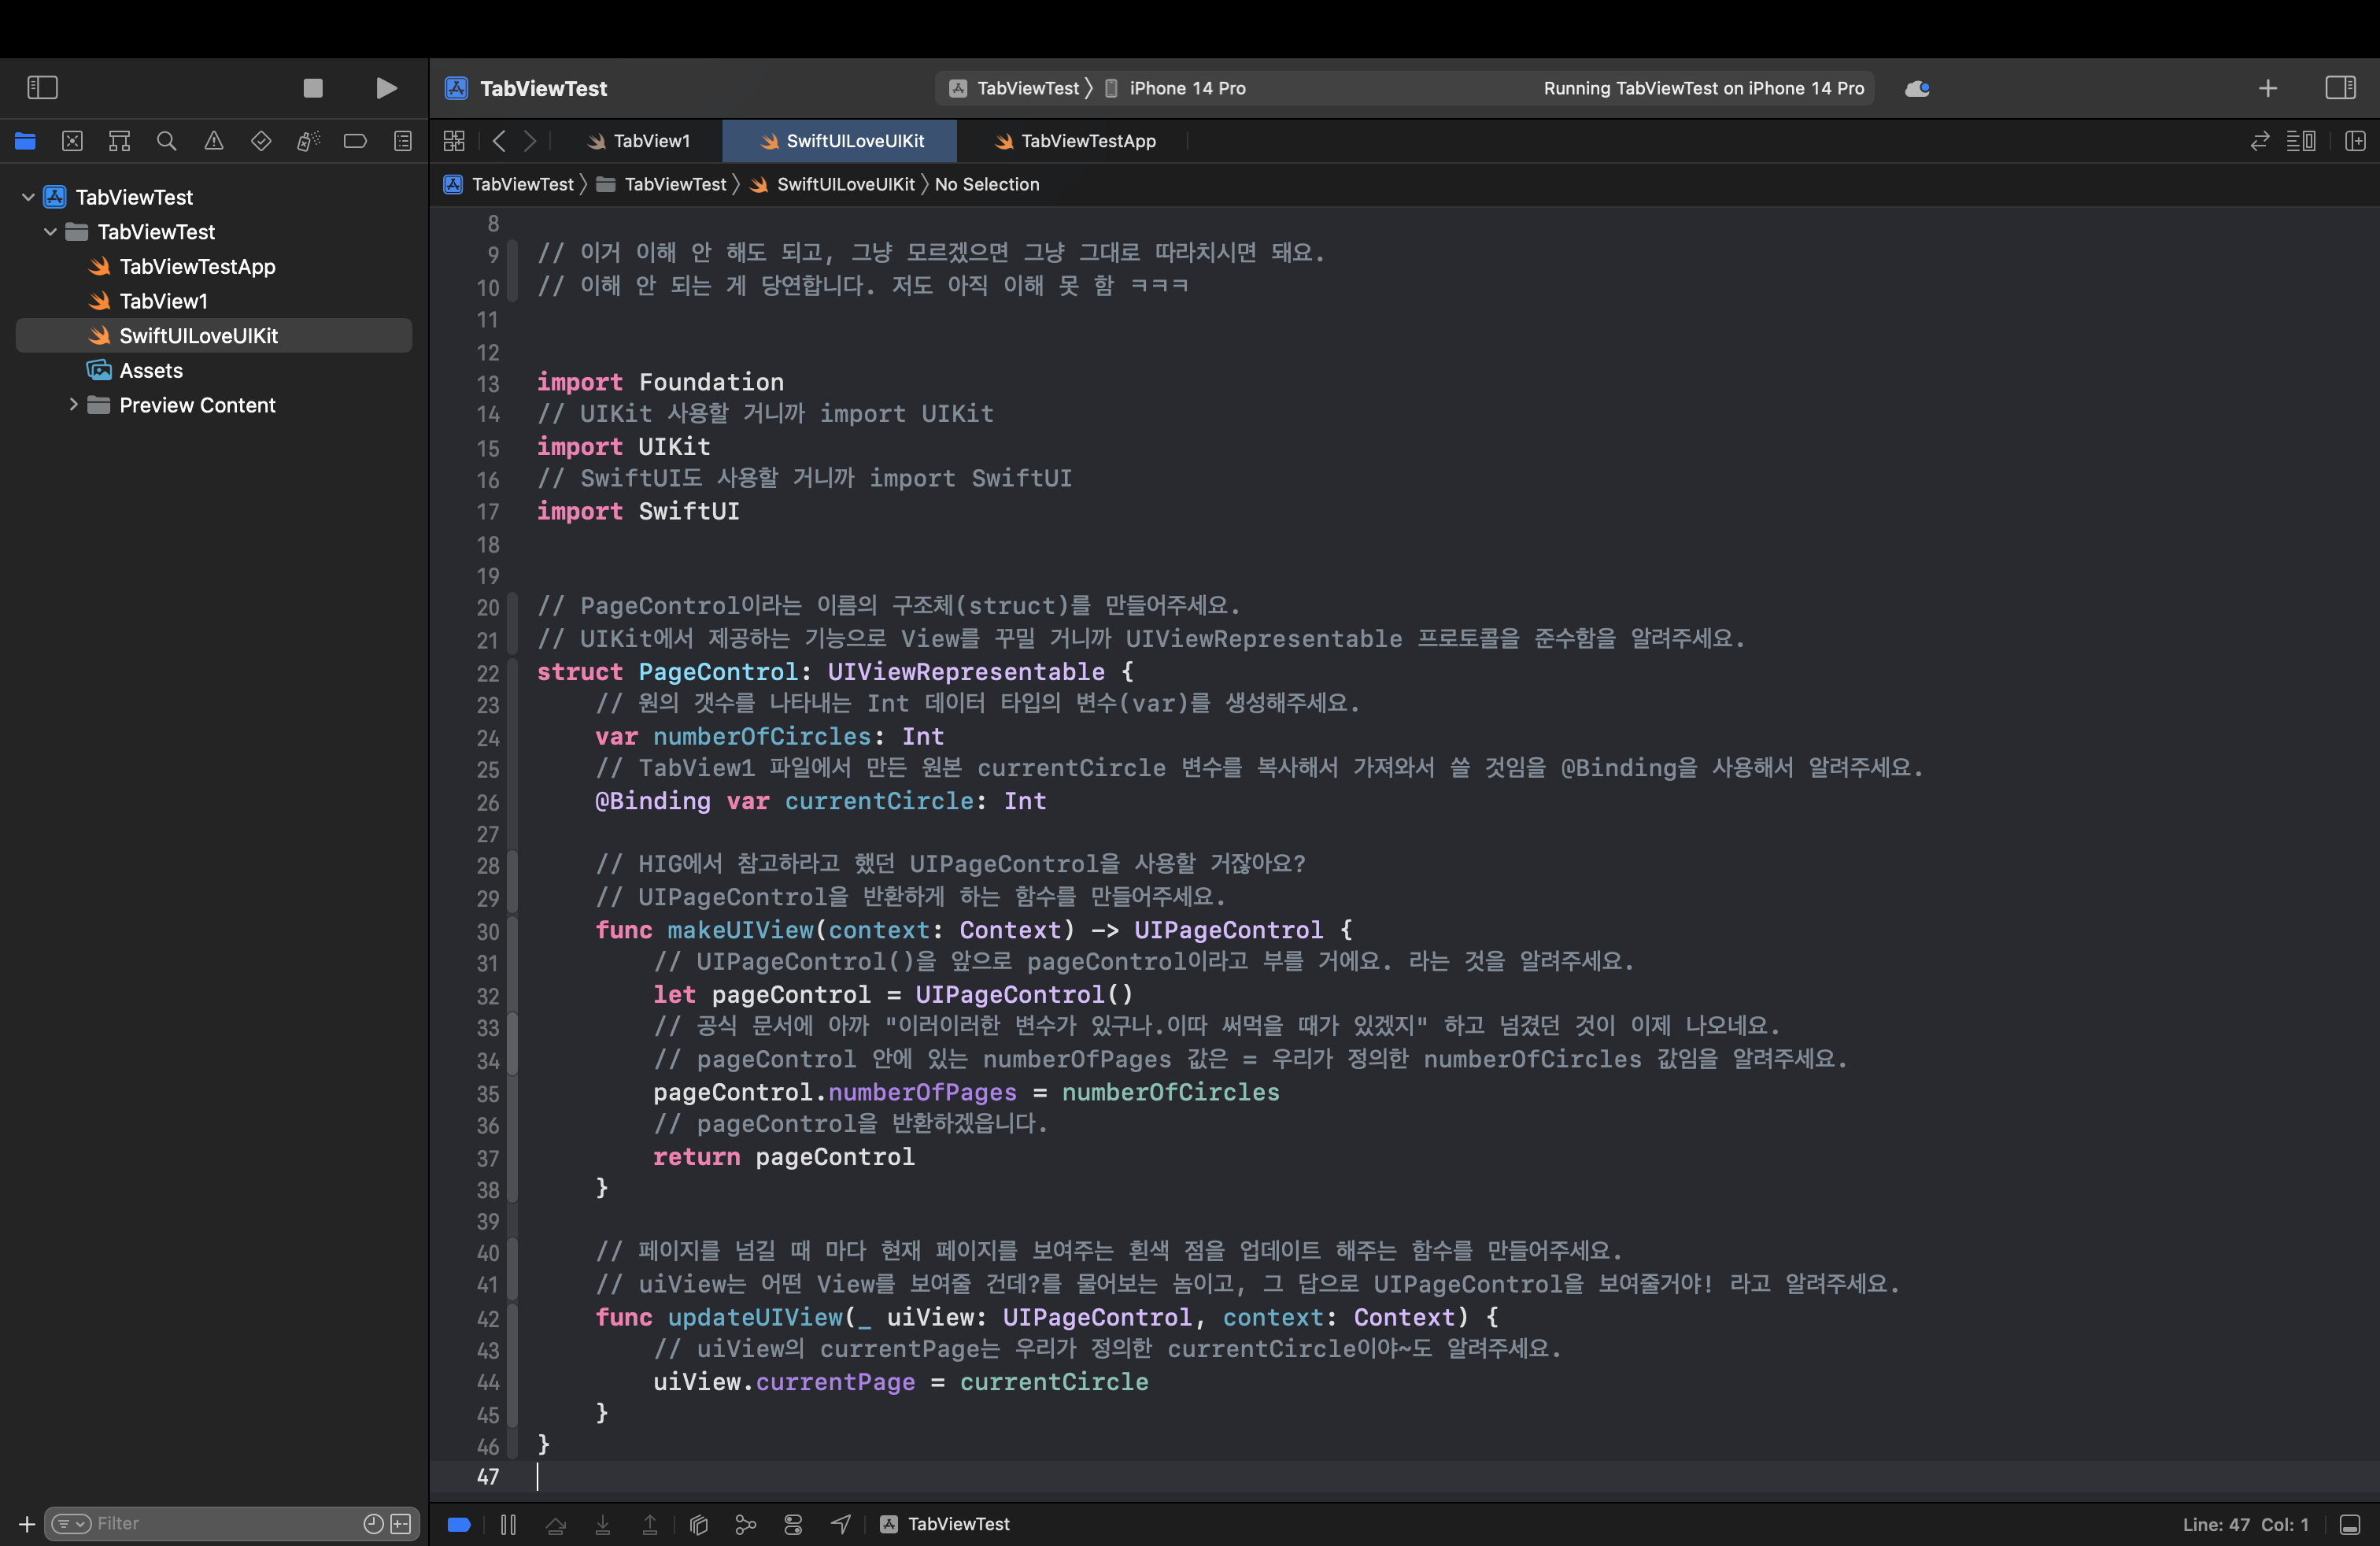This screenshot has width=2380, height=1546.
Task: Open the Issue navigator warning icon
Action: (x=214, y=141)
